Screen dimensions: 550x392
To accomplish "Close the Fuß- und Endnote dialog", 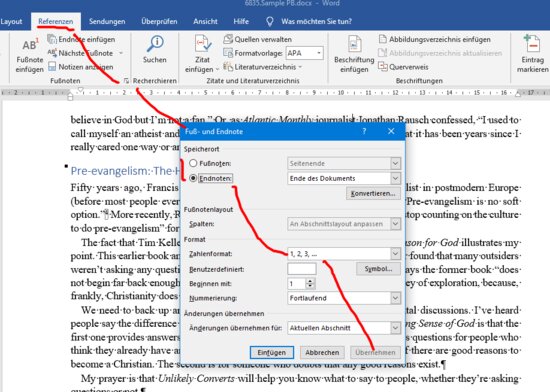I will coord(391,131).
